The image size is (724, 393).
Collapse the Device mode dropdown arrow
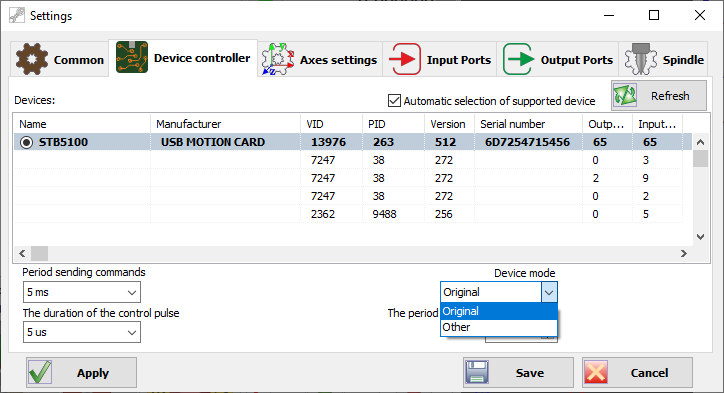click(x=549, y=292)
